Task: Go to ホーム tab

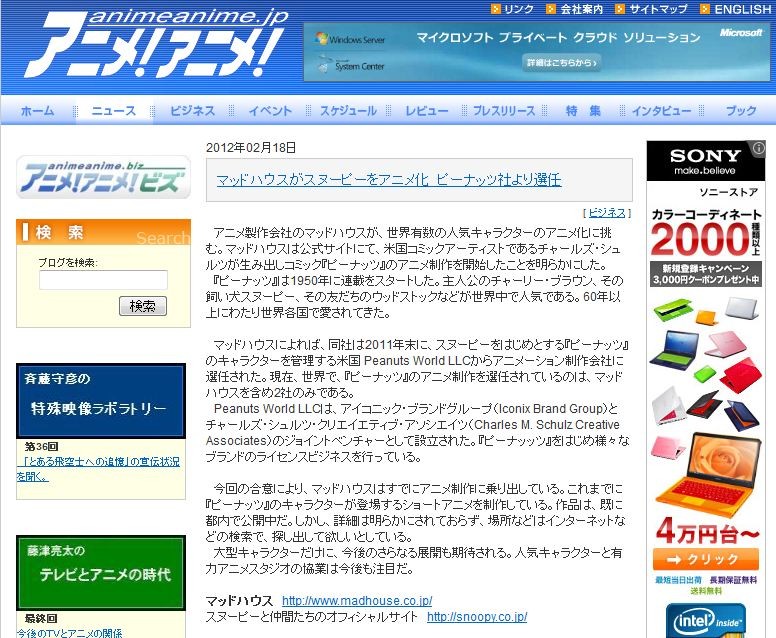Action: 38,110
